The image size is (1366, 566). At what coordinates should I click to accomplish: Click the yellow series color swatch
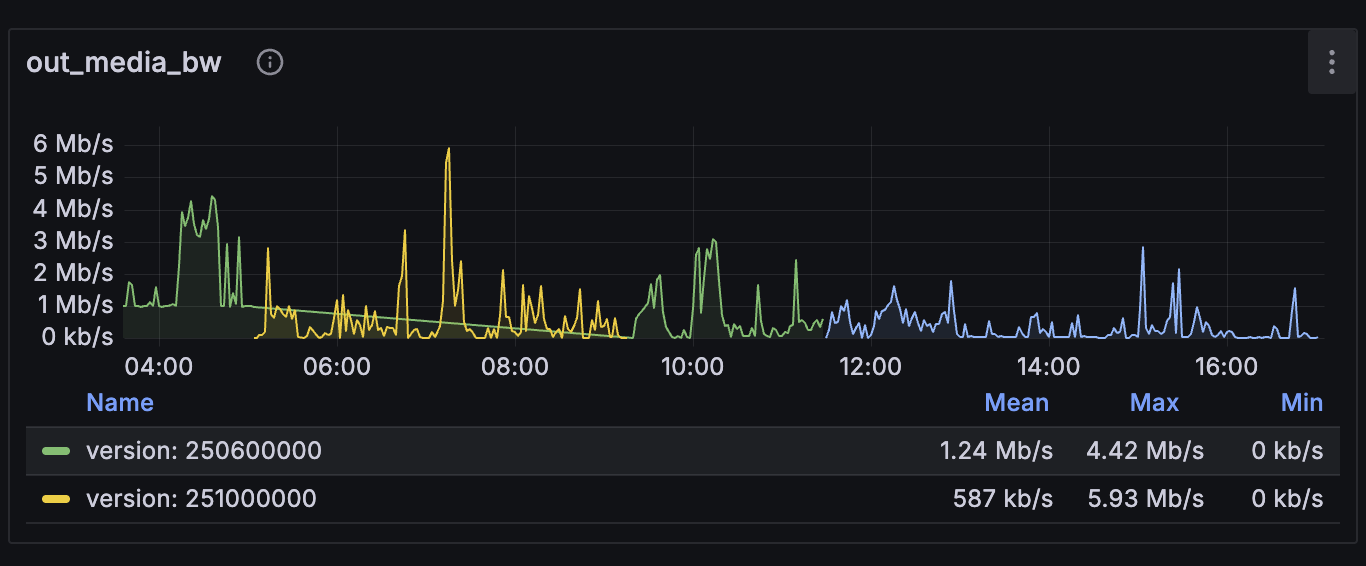click(56, 498)
